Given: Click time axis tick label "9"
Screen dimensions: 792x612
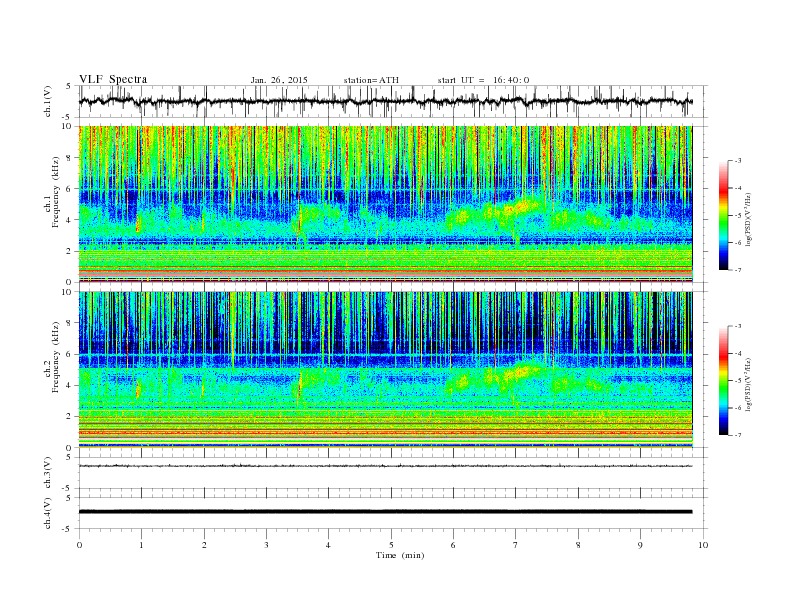Looking at the screenshot, I should point(640,545).
